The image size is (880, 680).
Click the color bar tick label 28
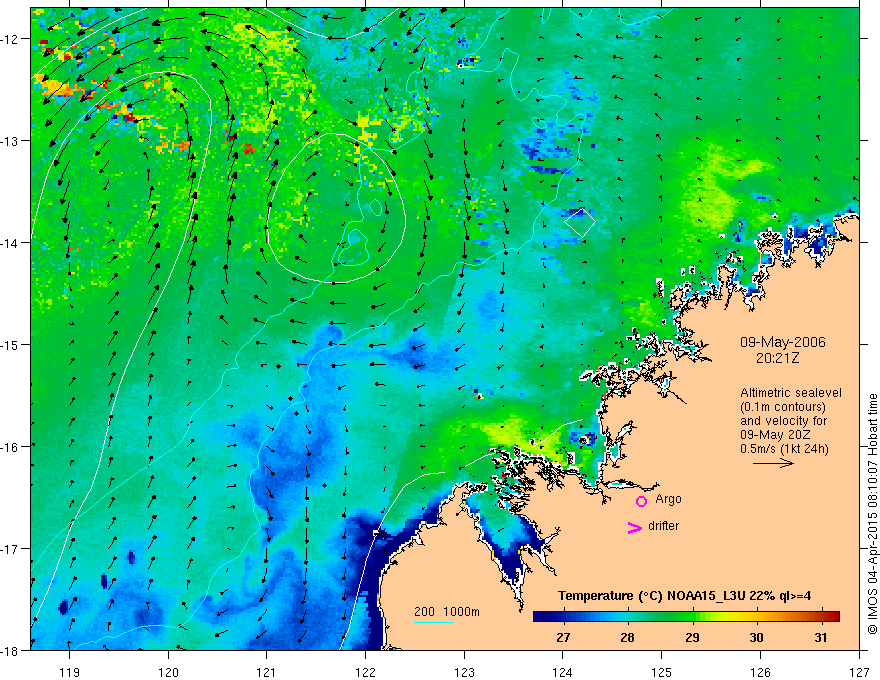[627, 637]
